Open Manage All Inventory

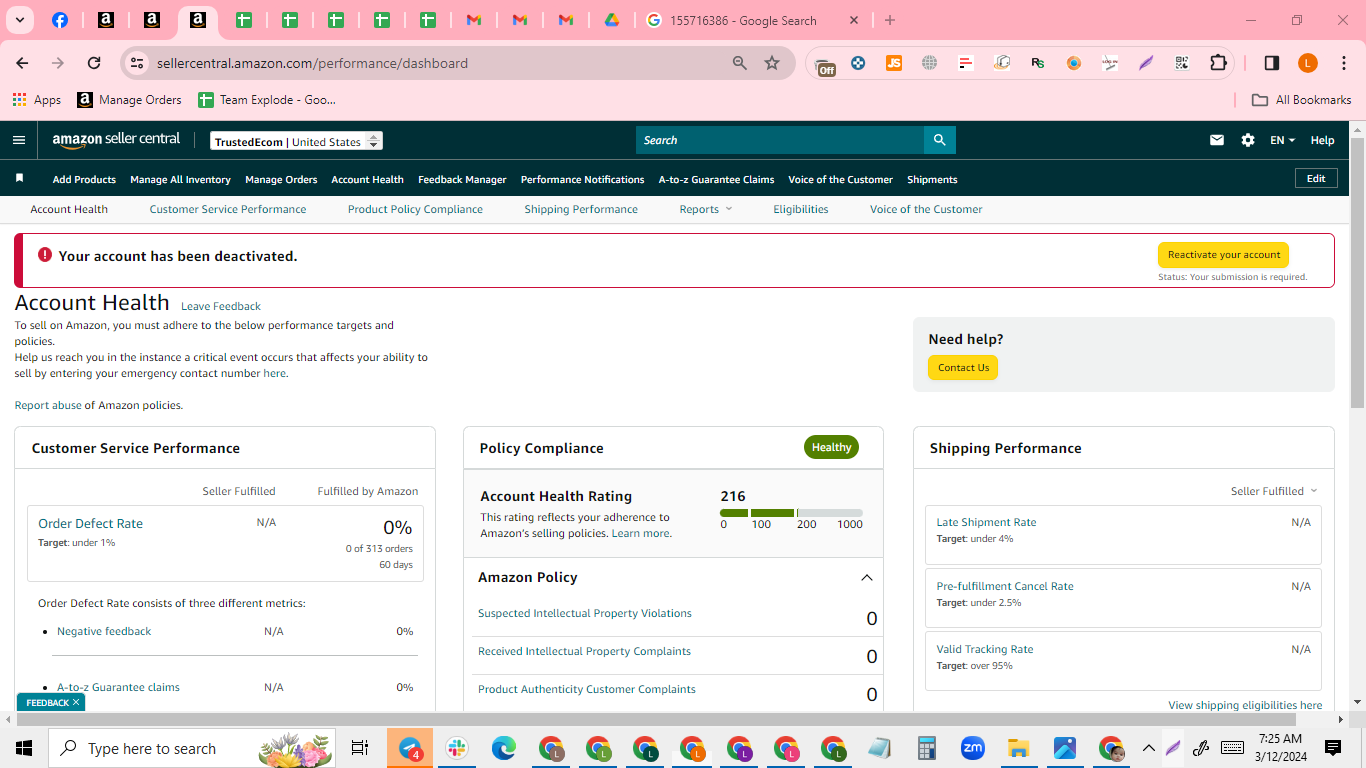180,180
